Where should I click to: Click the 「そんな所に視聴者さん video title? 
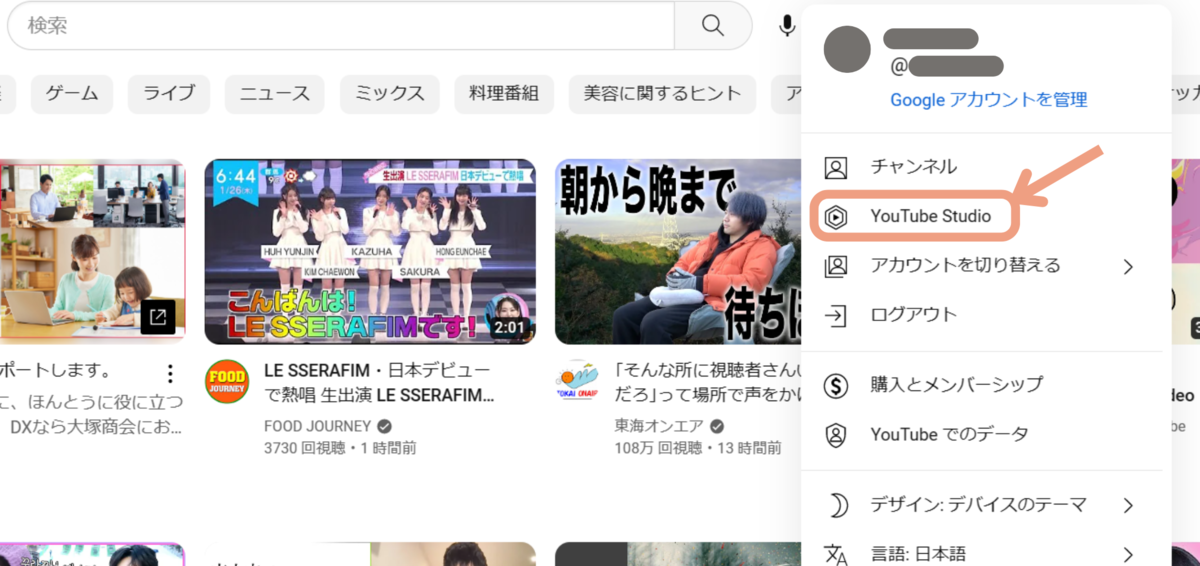(x=709, y=383)
